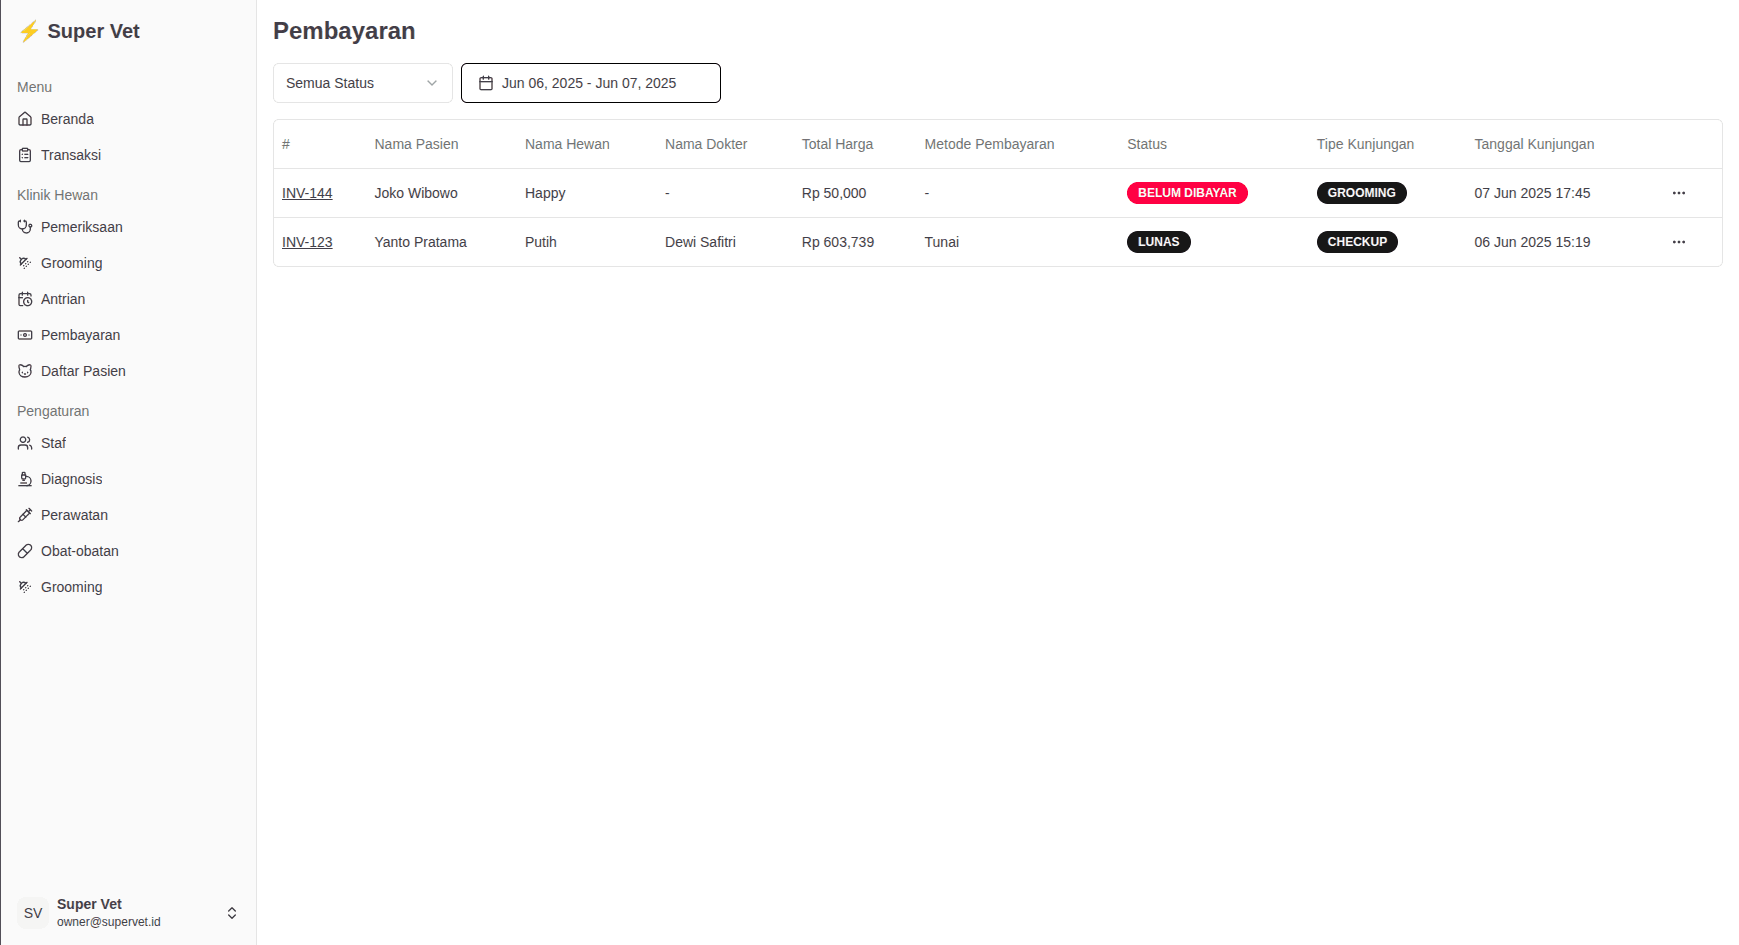Expand the user account menu for owner@supervet.id
The image size is (1739, 945).
coord(231,913)
